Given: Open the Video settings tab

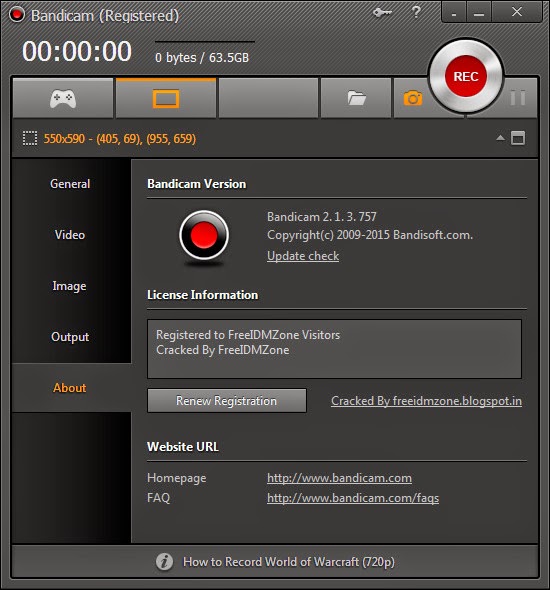Looking at the screenshot, I should (70, 235).
